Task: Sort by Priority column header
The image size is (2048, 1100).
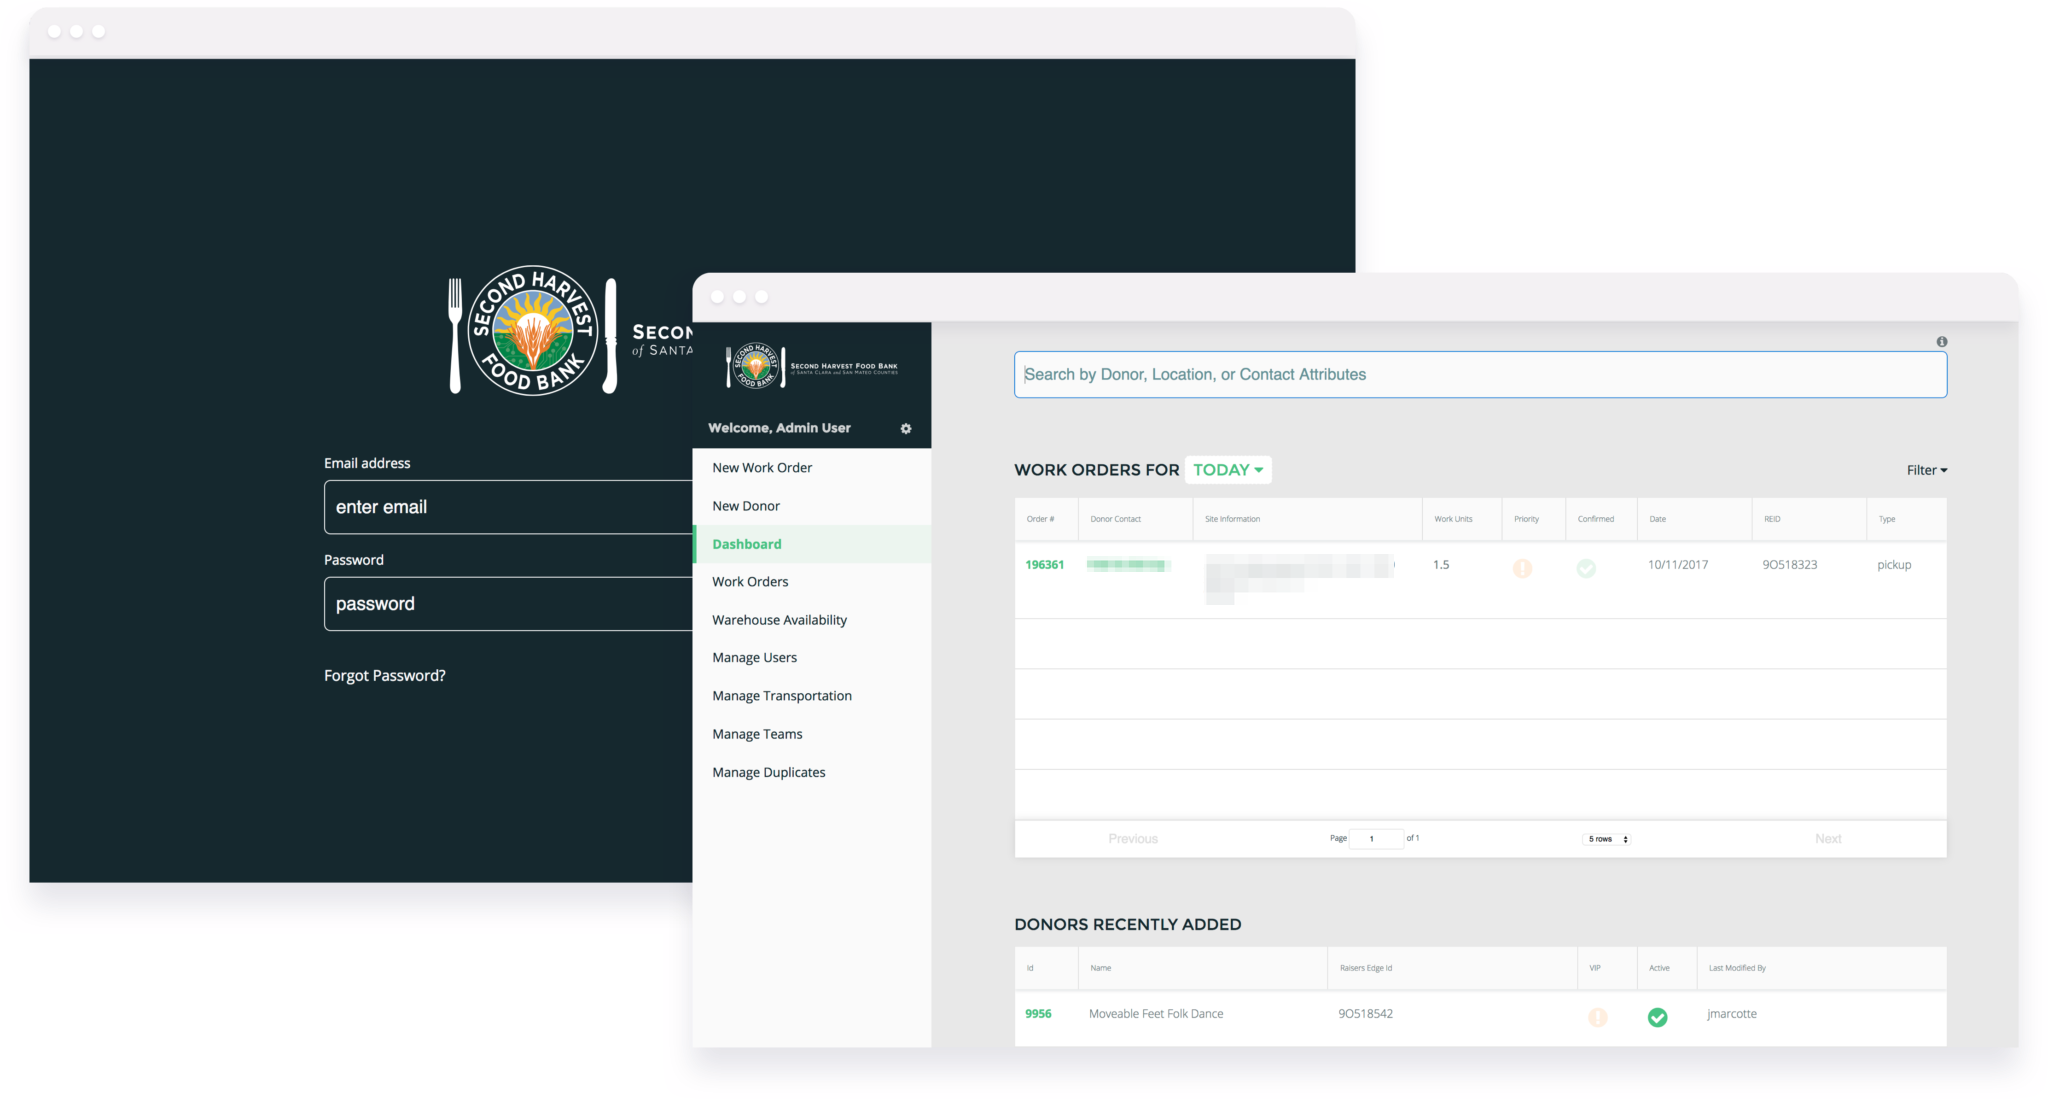Action: pyautogui.click(x=1533, y=519)
